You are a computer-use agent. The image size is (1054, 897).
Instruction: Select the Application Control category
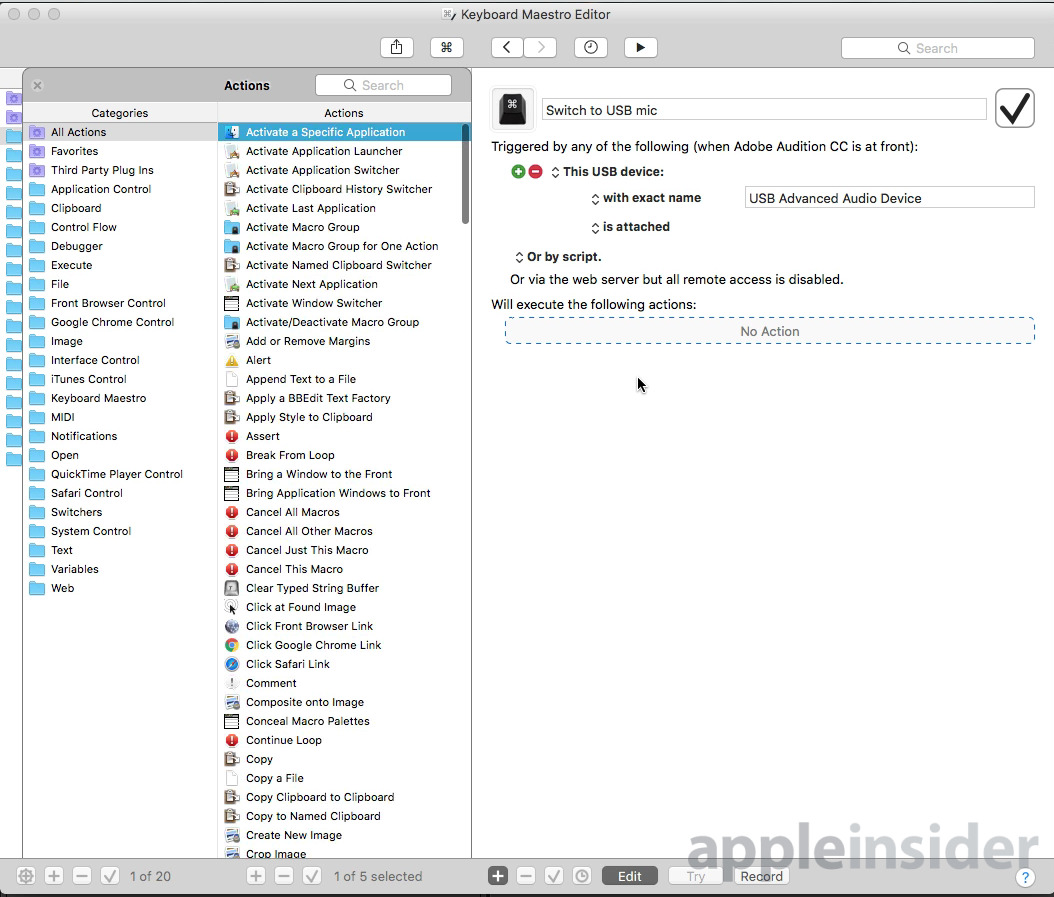coord(120,189)
